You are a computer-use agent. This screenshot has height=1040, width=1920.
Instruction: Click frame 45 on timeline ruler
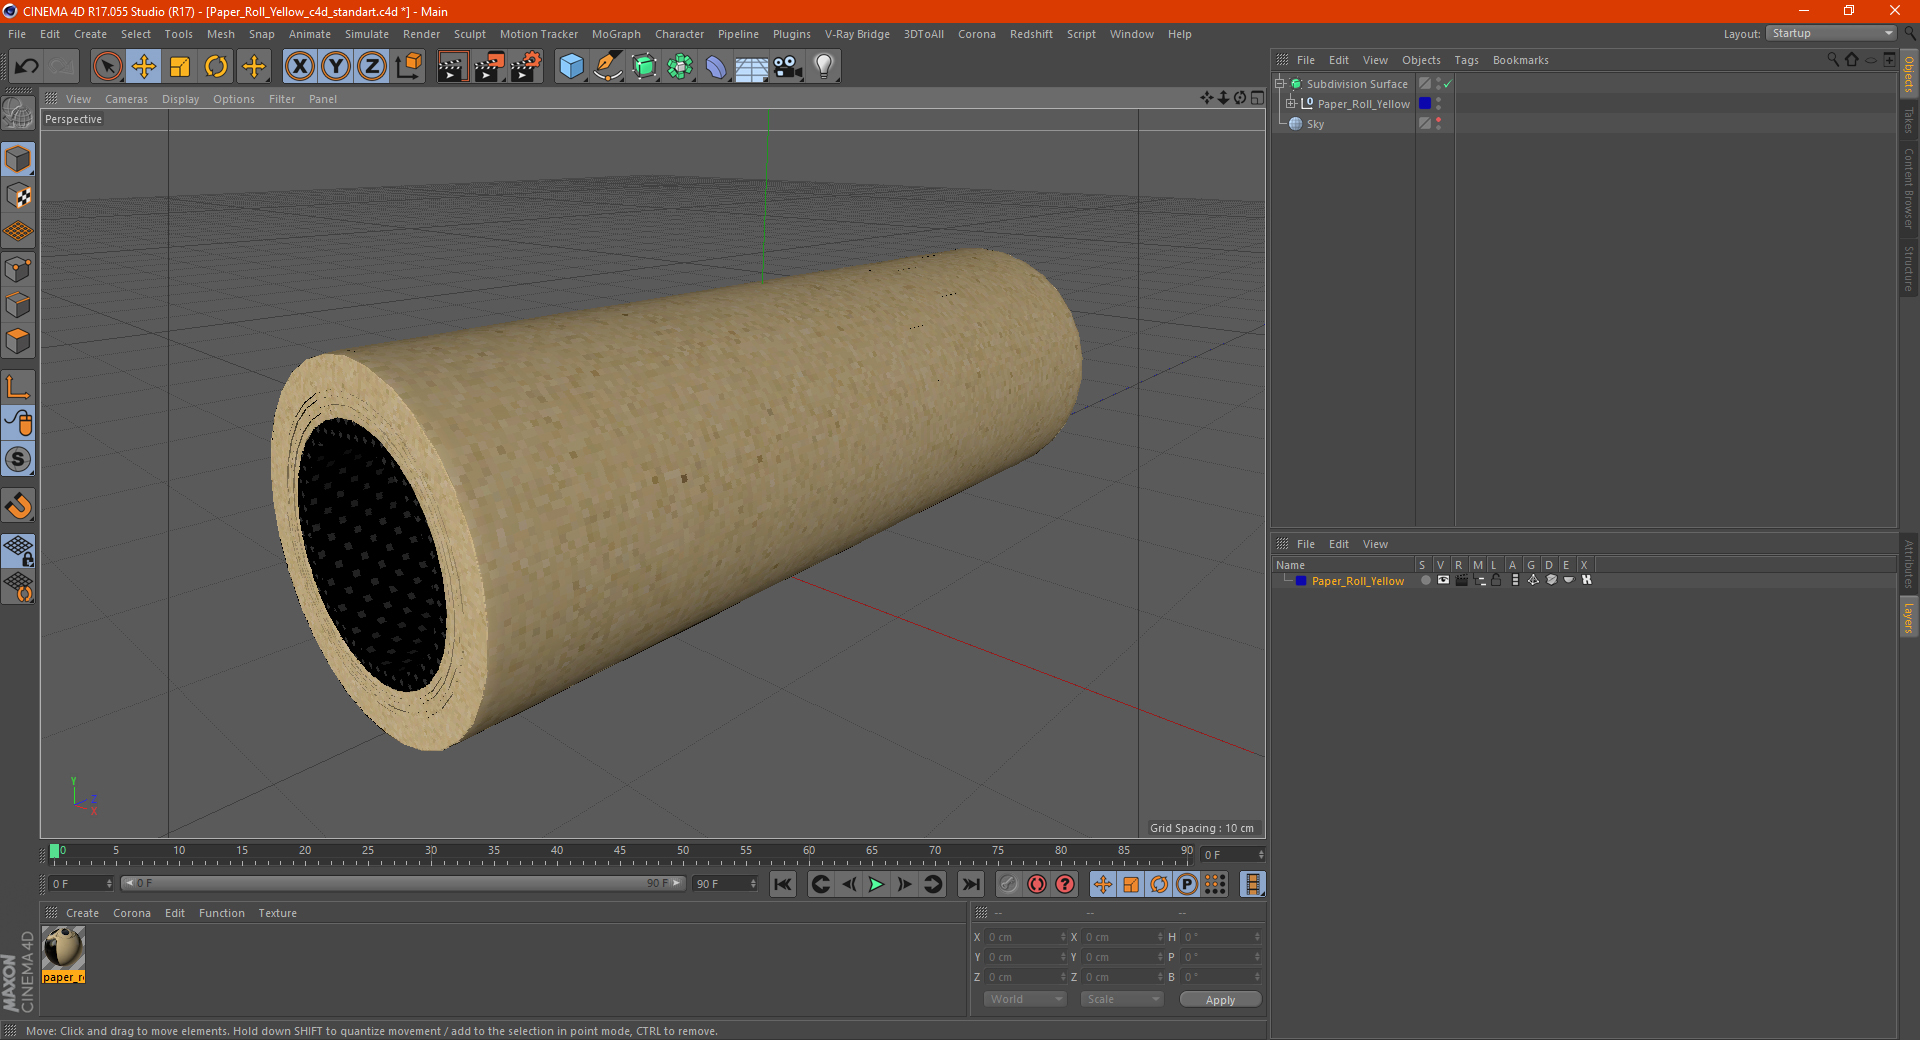[620, 852]
